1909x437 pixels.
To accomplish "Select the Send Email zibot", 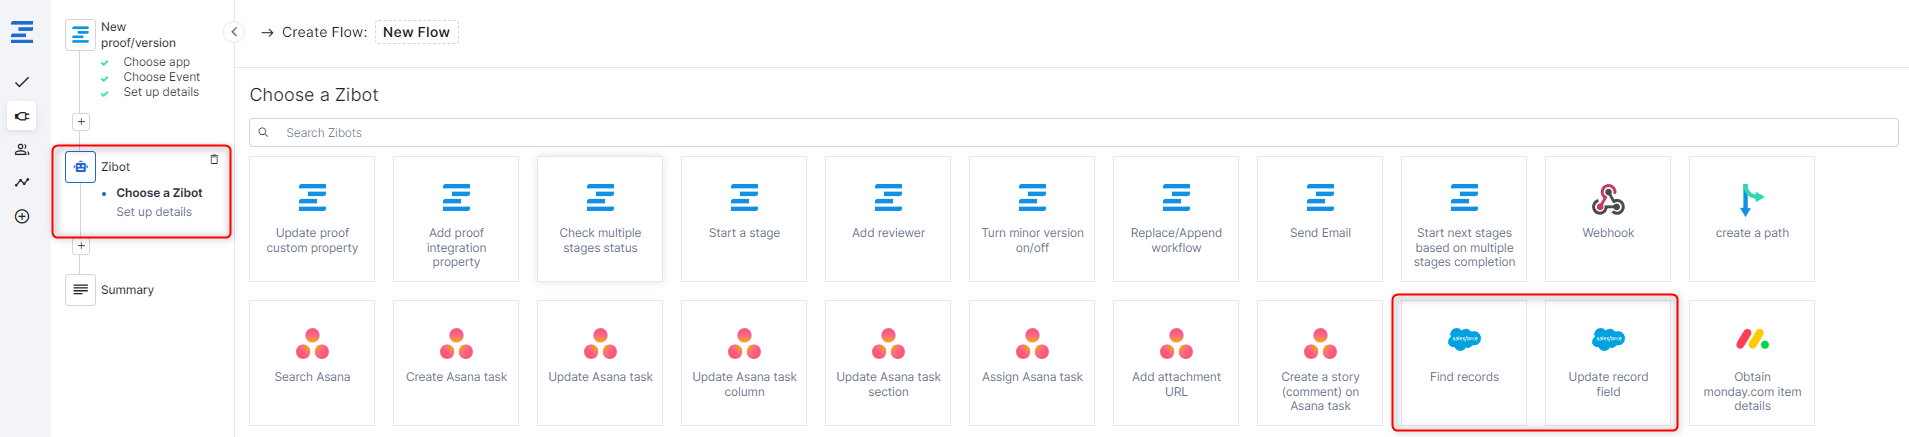I will pos(1319,218).
